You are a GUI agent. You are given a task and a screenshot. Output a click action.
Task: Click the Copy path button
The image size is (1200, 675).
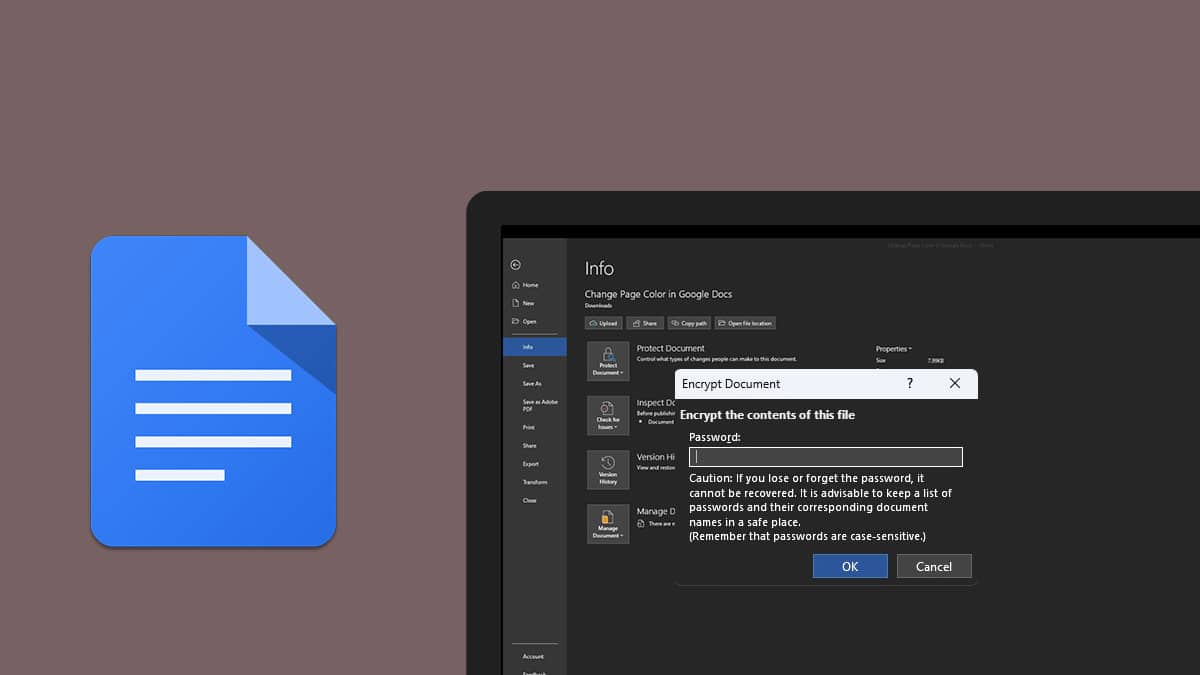[x=689, y=323]
